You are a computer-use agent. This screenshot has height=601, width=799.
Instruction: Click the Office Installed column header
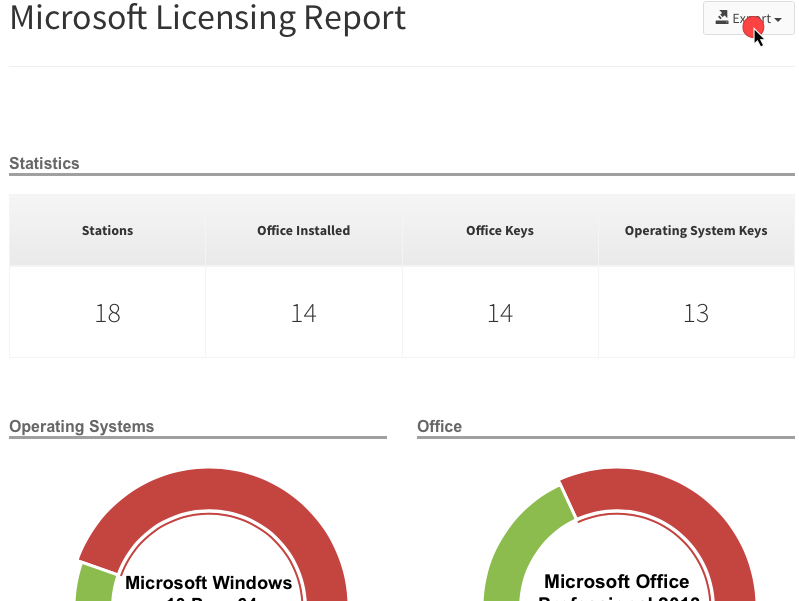(304, 230)
